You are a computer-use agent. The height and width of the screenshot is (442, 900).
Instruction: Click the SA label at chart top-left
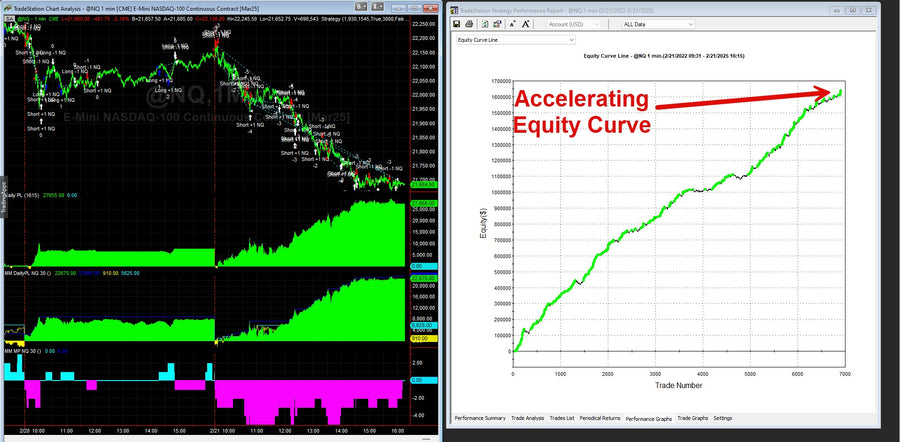(x=9, y=20)
